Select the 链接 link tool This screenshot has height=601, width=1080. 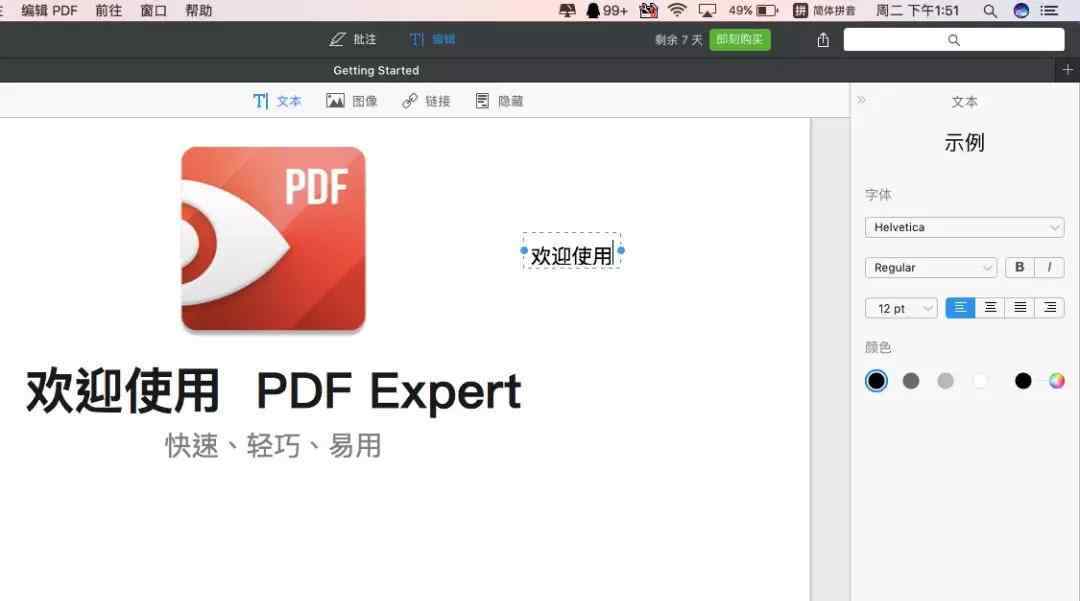click(x=426, y=101)
